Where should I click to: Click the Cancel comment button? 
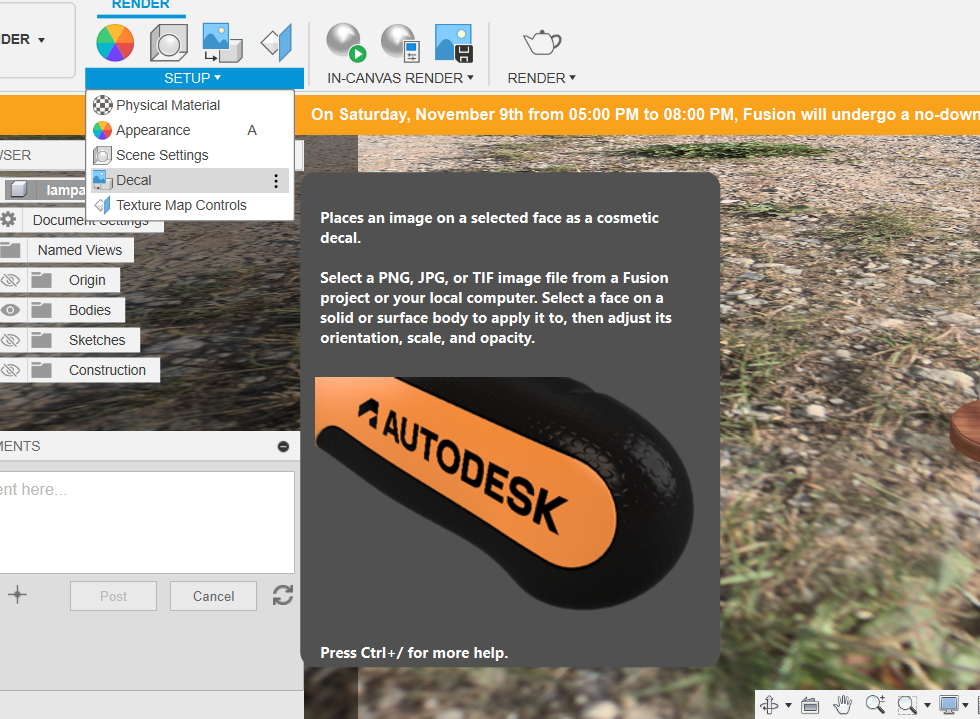[213, 596]
